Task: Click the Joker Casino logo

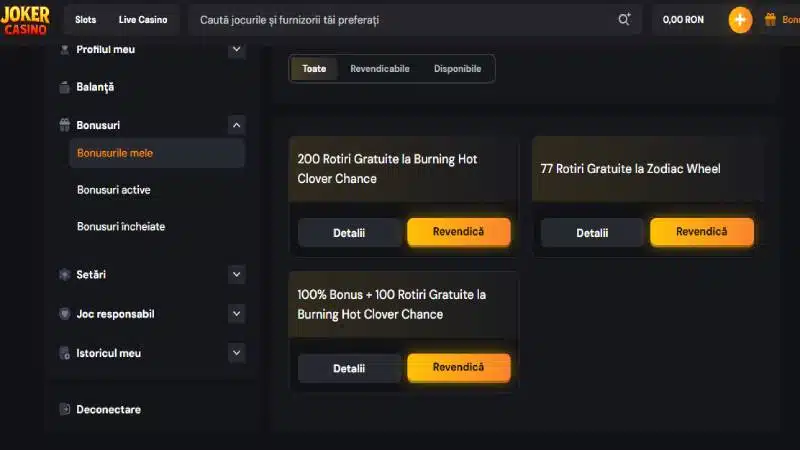Action: click(x=26, y=20)
